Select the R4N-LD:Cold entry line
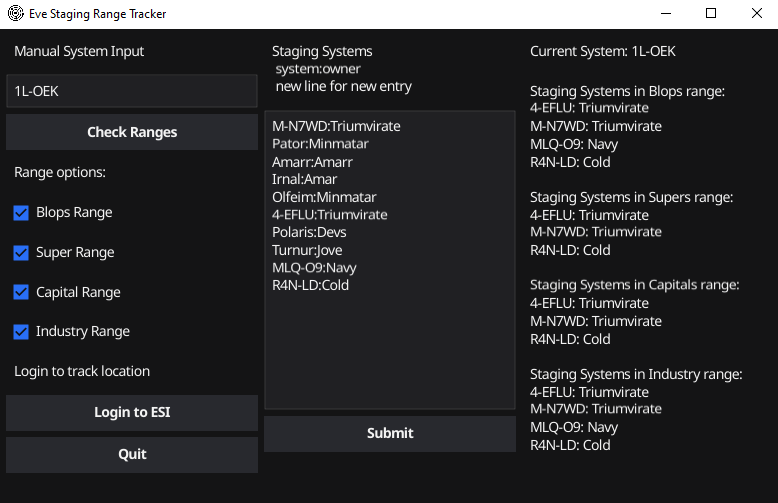Screen dimensions: 778x503 tap(310, 285)
